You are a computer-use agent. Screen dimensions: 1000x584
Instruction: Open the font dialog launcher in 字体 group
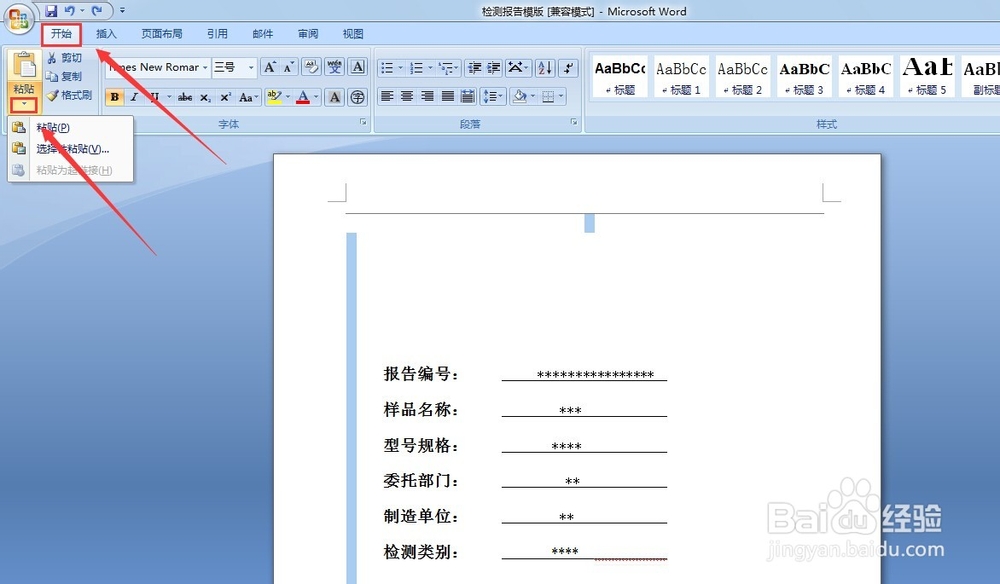coord(363,122)
